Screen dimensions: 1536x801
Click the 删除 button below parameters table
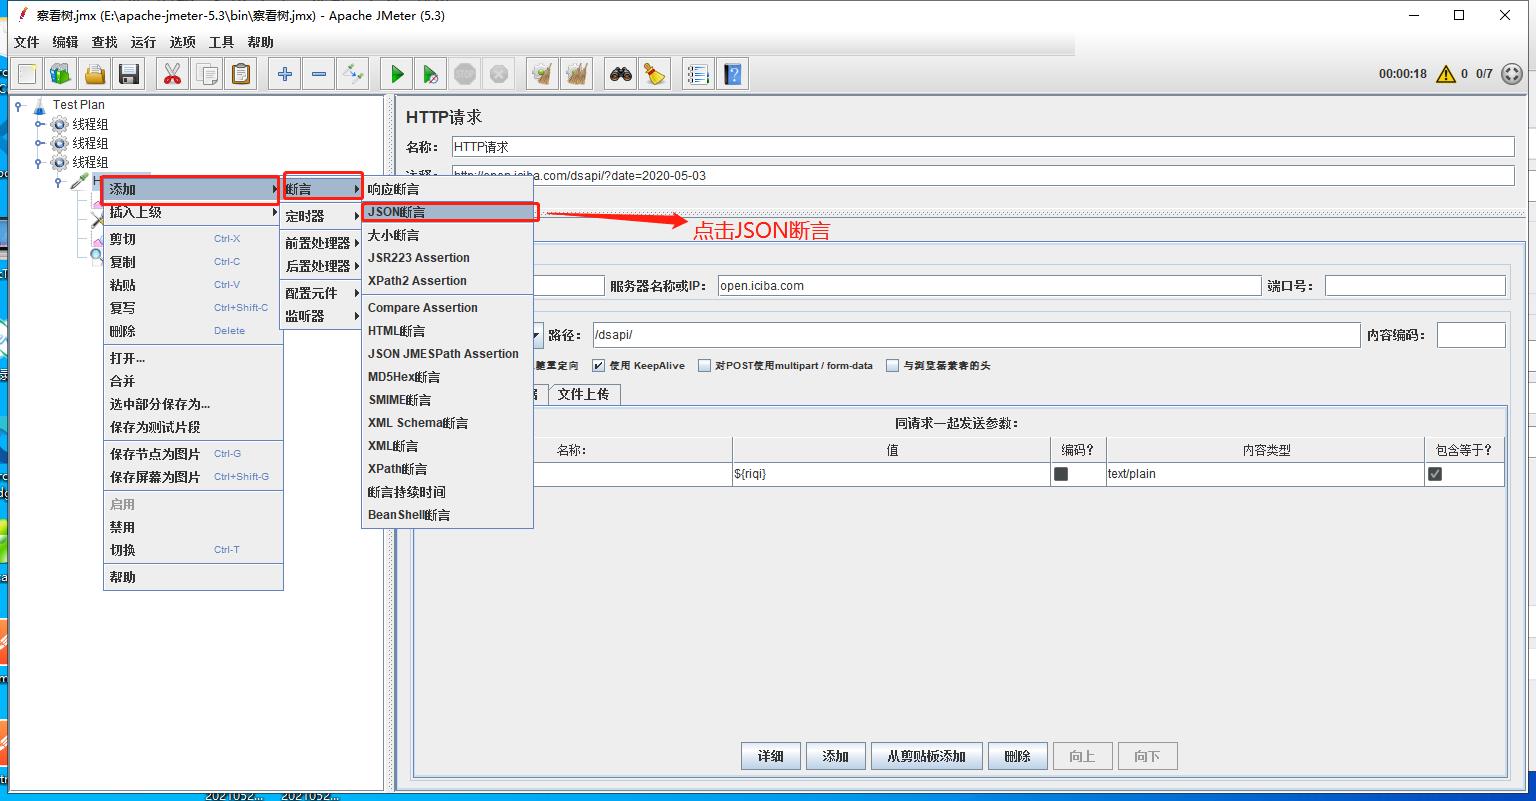[1017, 756]
